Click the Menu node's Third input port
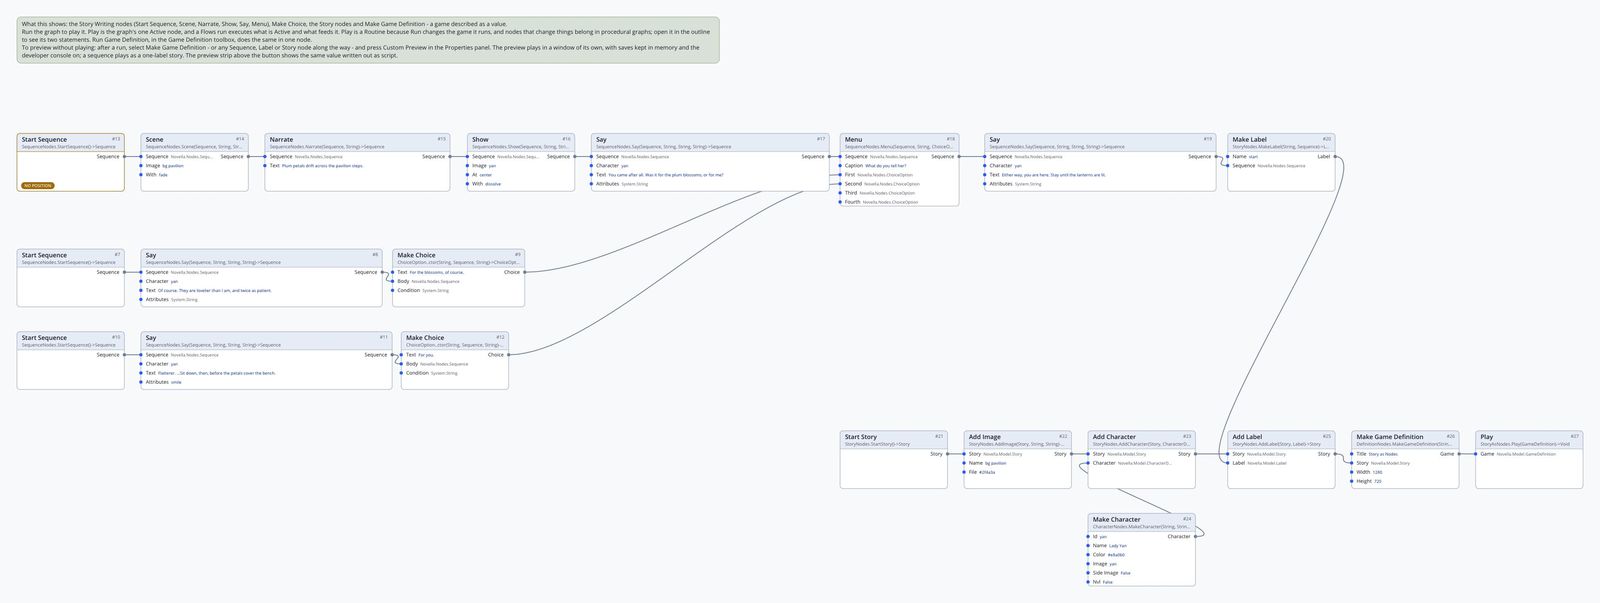1600x603 pixels. [841, 193]
